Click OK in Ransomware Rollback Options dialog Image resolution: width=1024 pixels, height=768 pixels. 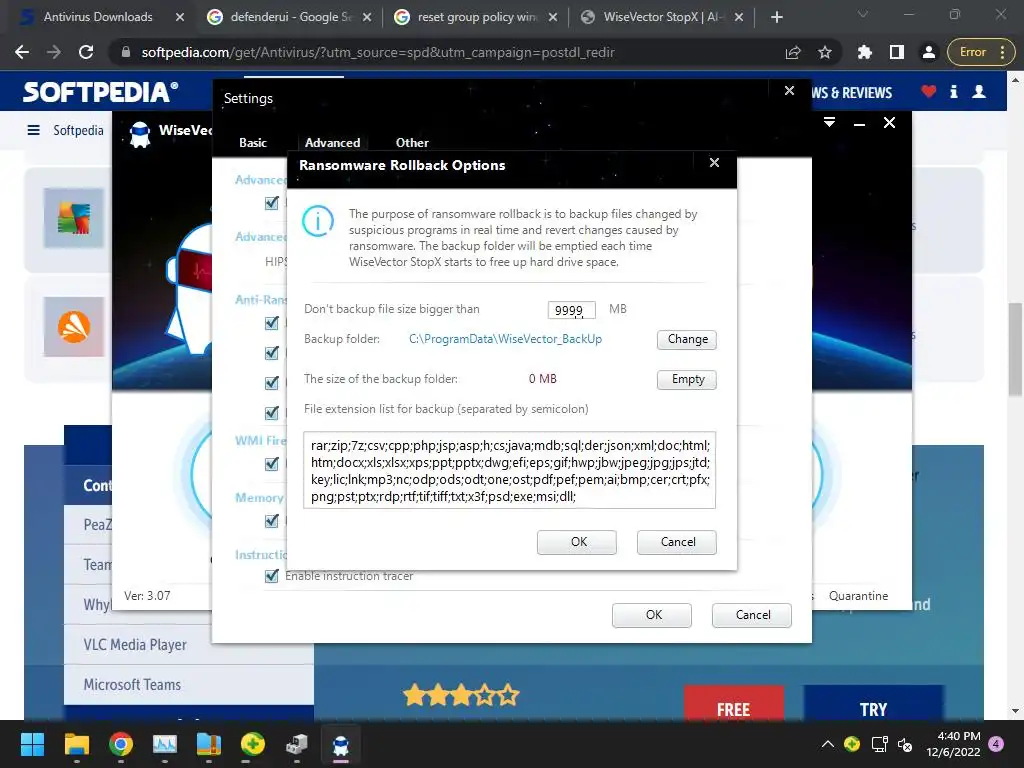pos(577,542)
